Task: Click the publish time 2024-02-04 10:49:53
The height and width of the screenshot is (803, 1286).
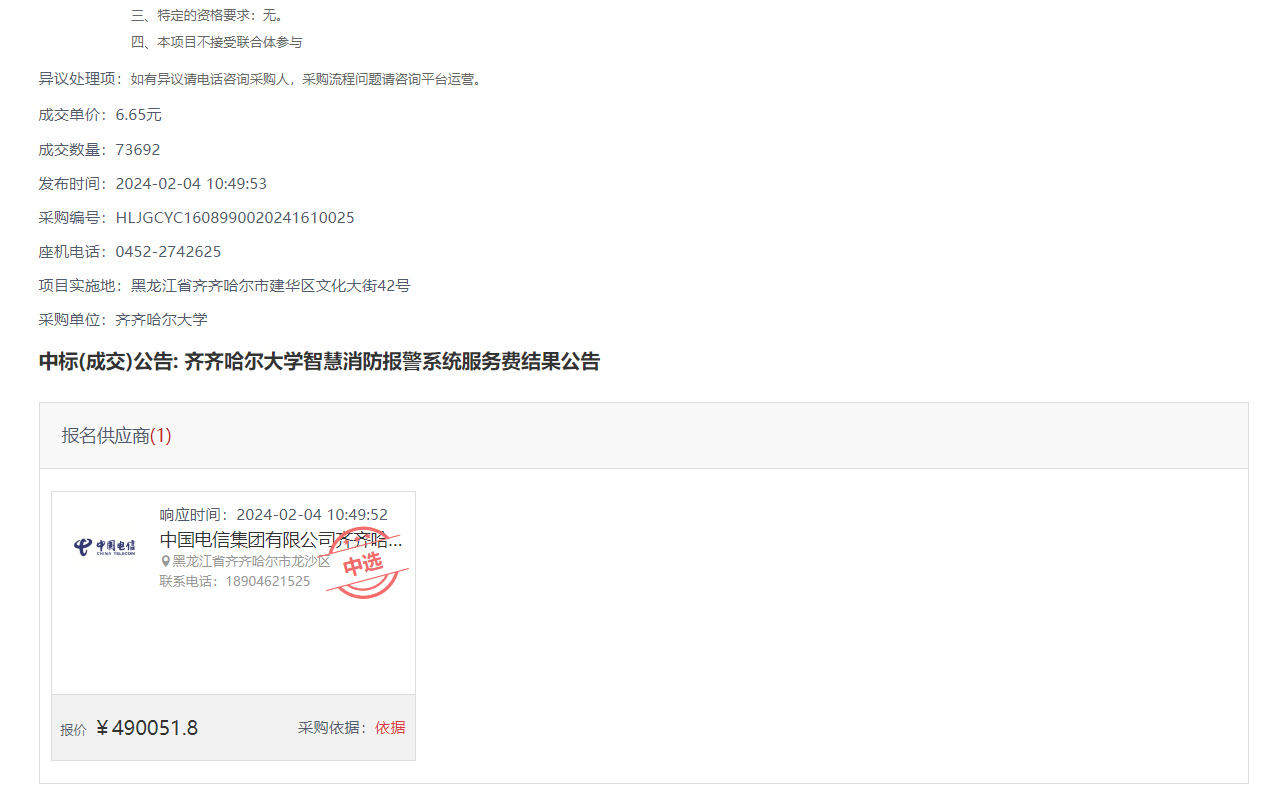Action: 191,184
